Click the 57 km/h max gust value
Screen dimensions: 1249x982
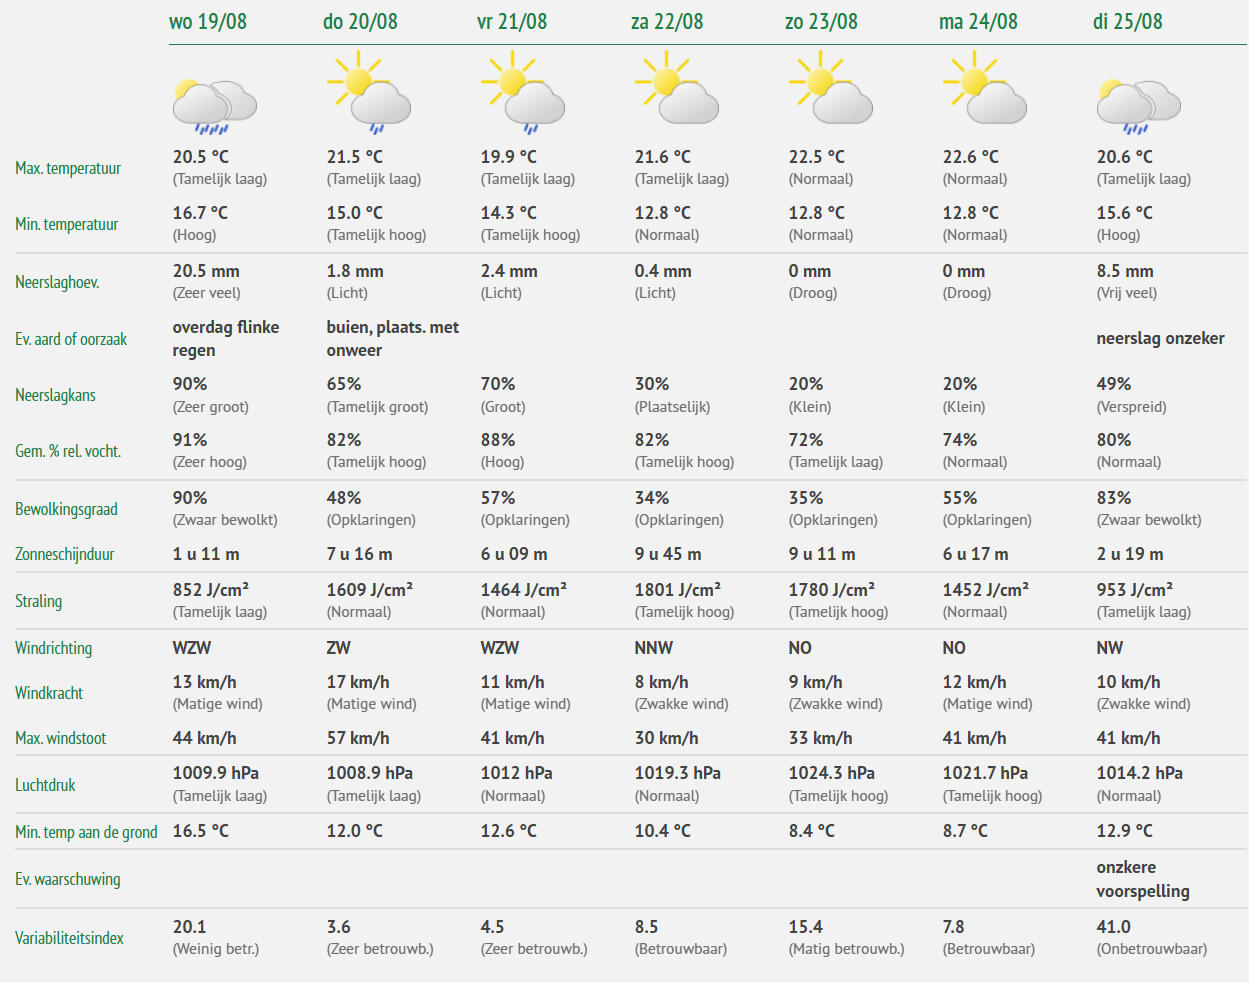[x=358, y=738]
